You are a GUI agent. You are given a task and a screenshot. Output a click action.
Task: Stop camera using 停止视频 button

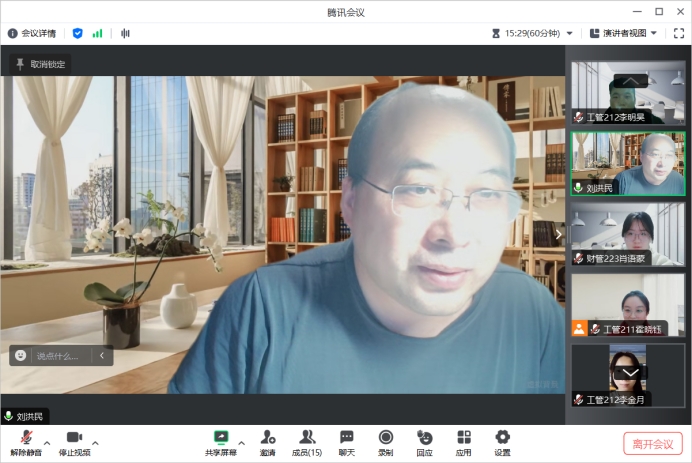click(x=74, y=440)
